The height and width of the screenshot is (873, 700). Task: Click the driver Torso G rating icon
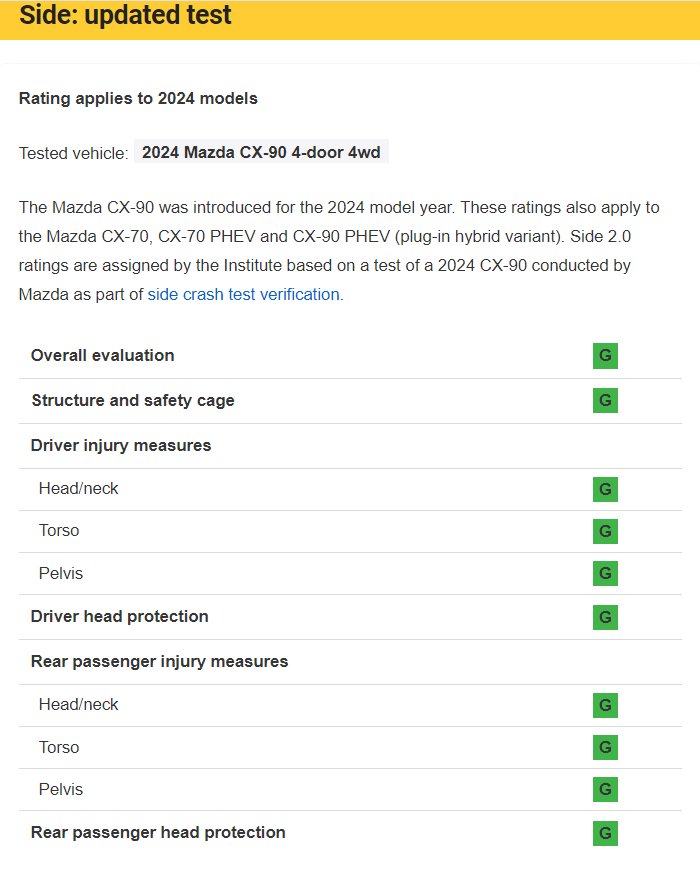click(605, 531)
